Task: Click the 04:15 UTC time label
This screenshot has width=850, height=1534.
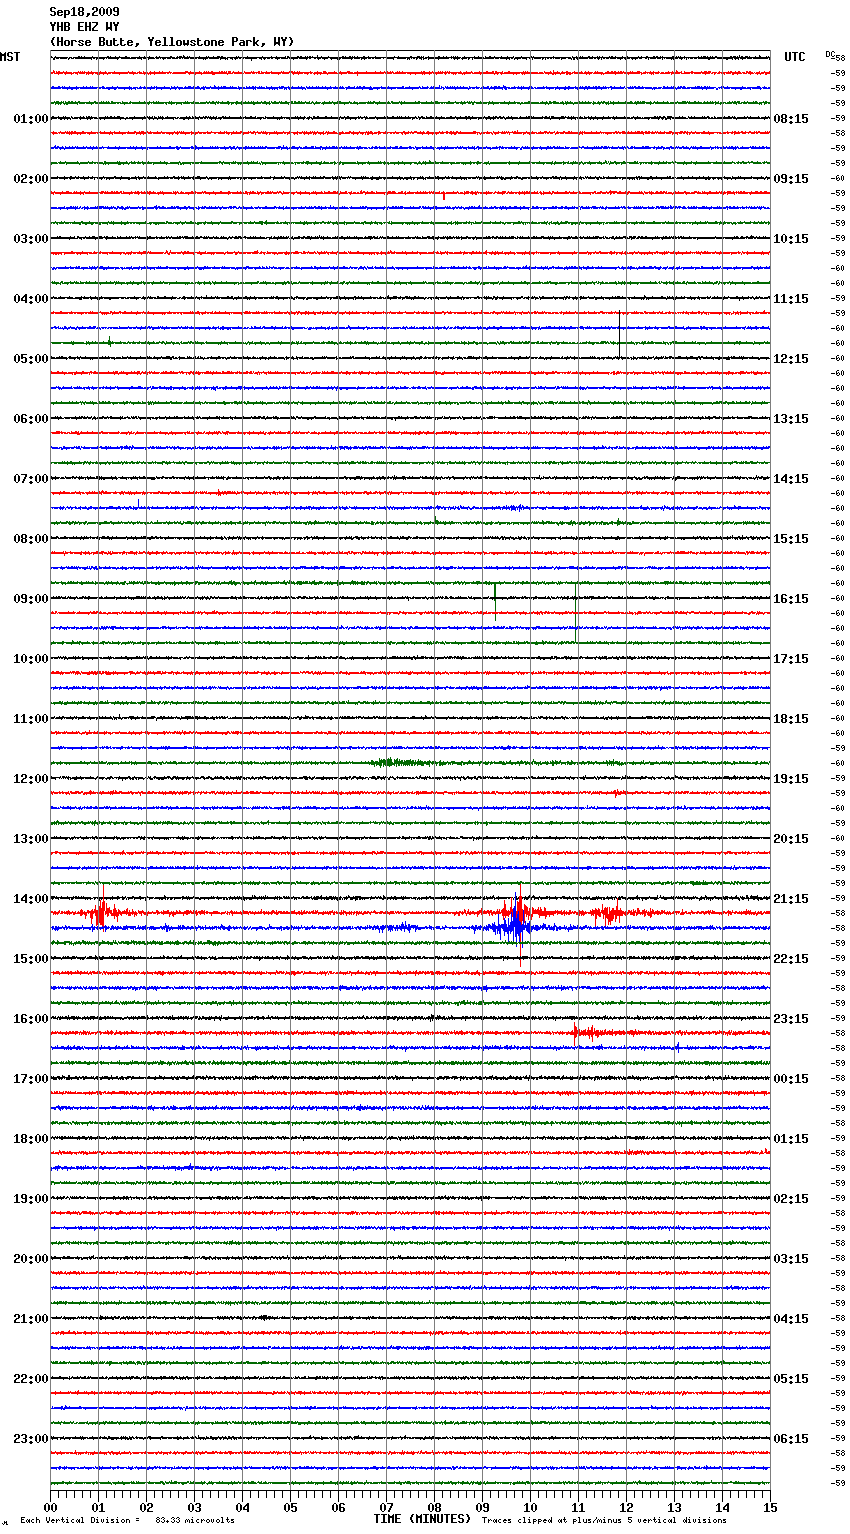Action: click(791, 1319)
